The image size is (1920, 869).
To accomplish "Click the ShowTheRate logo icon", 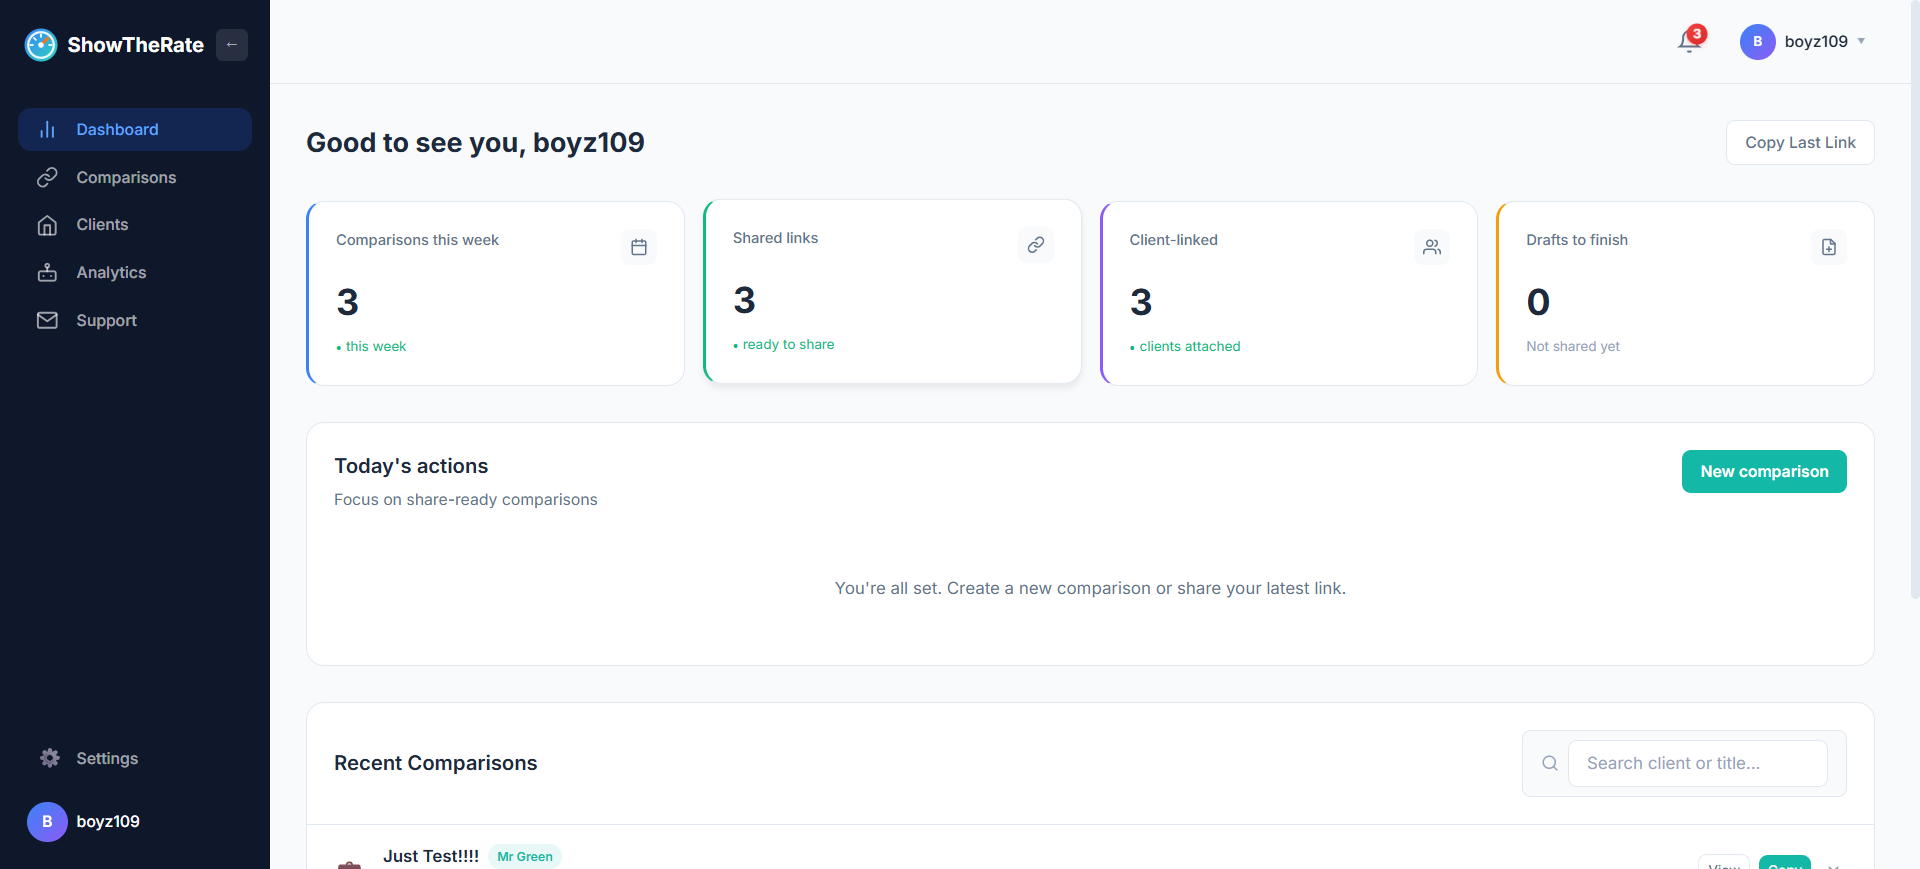I will pyautogui.click(x=41, y=45).
